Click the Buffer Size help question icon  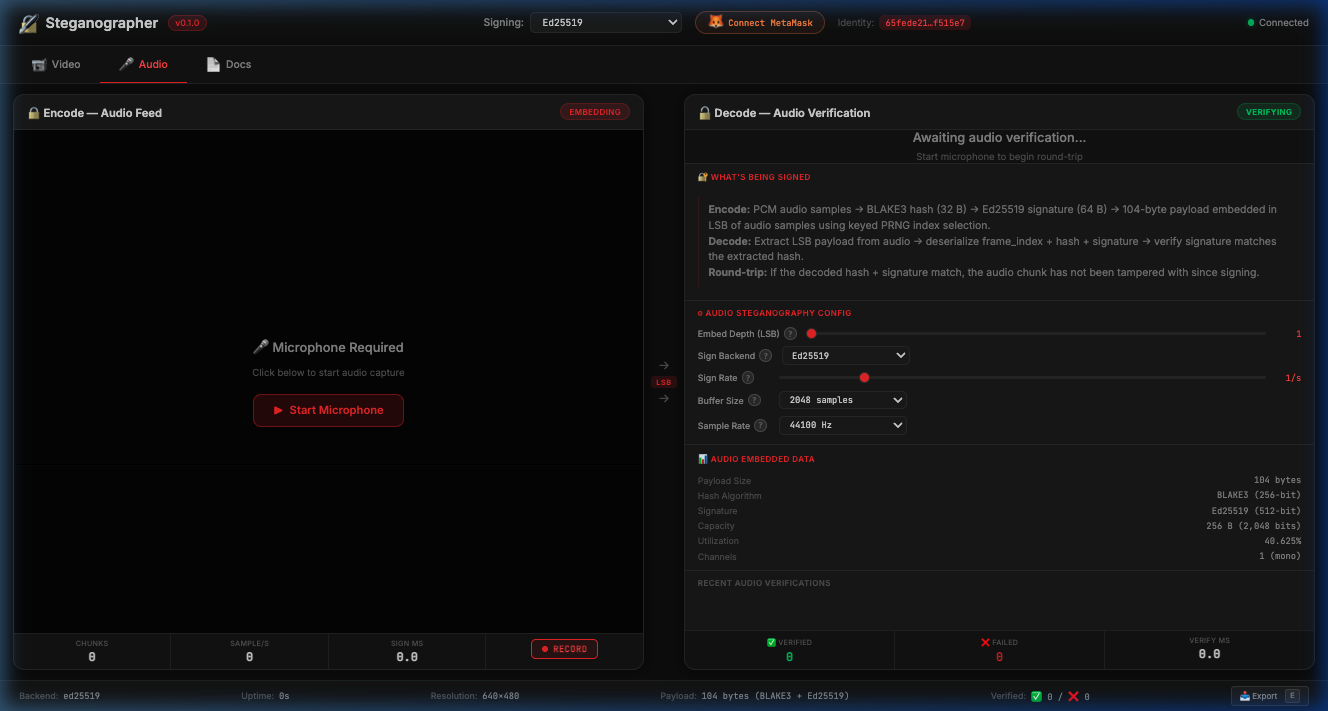click(x=755, y=400)
